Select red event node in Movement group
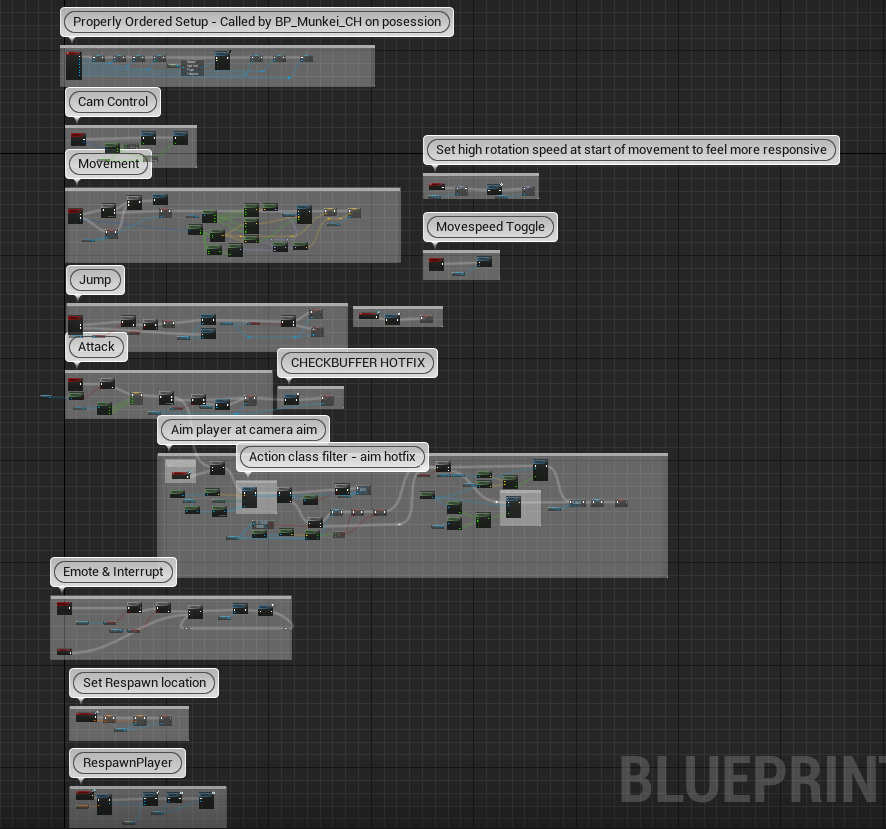This screenshot has width=886, height=829. click(x=75, y=215)
